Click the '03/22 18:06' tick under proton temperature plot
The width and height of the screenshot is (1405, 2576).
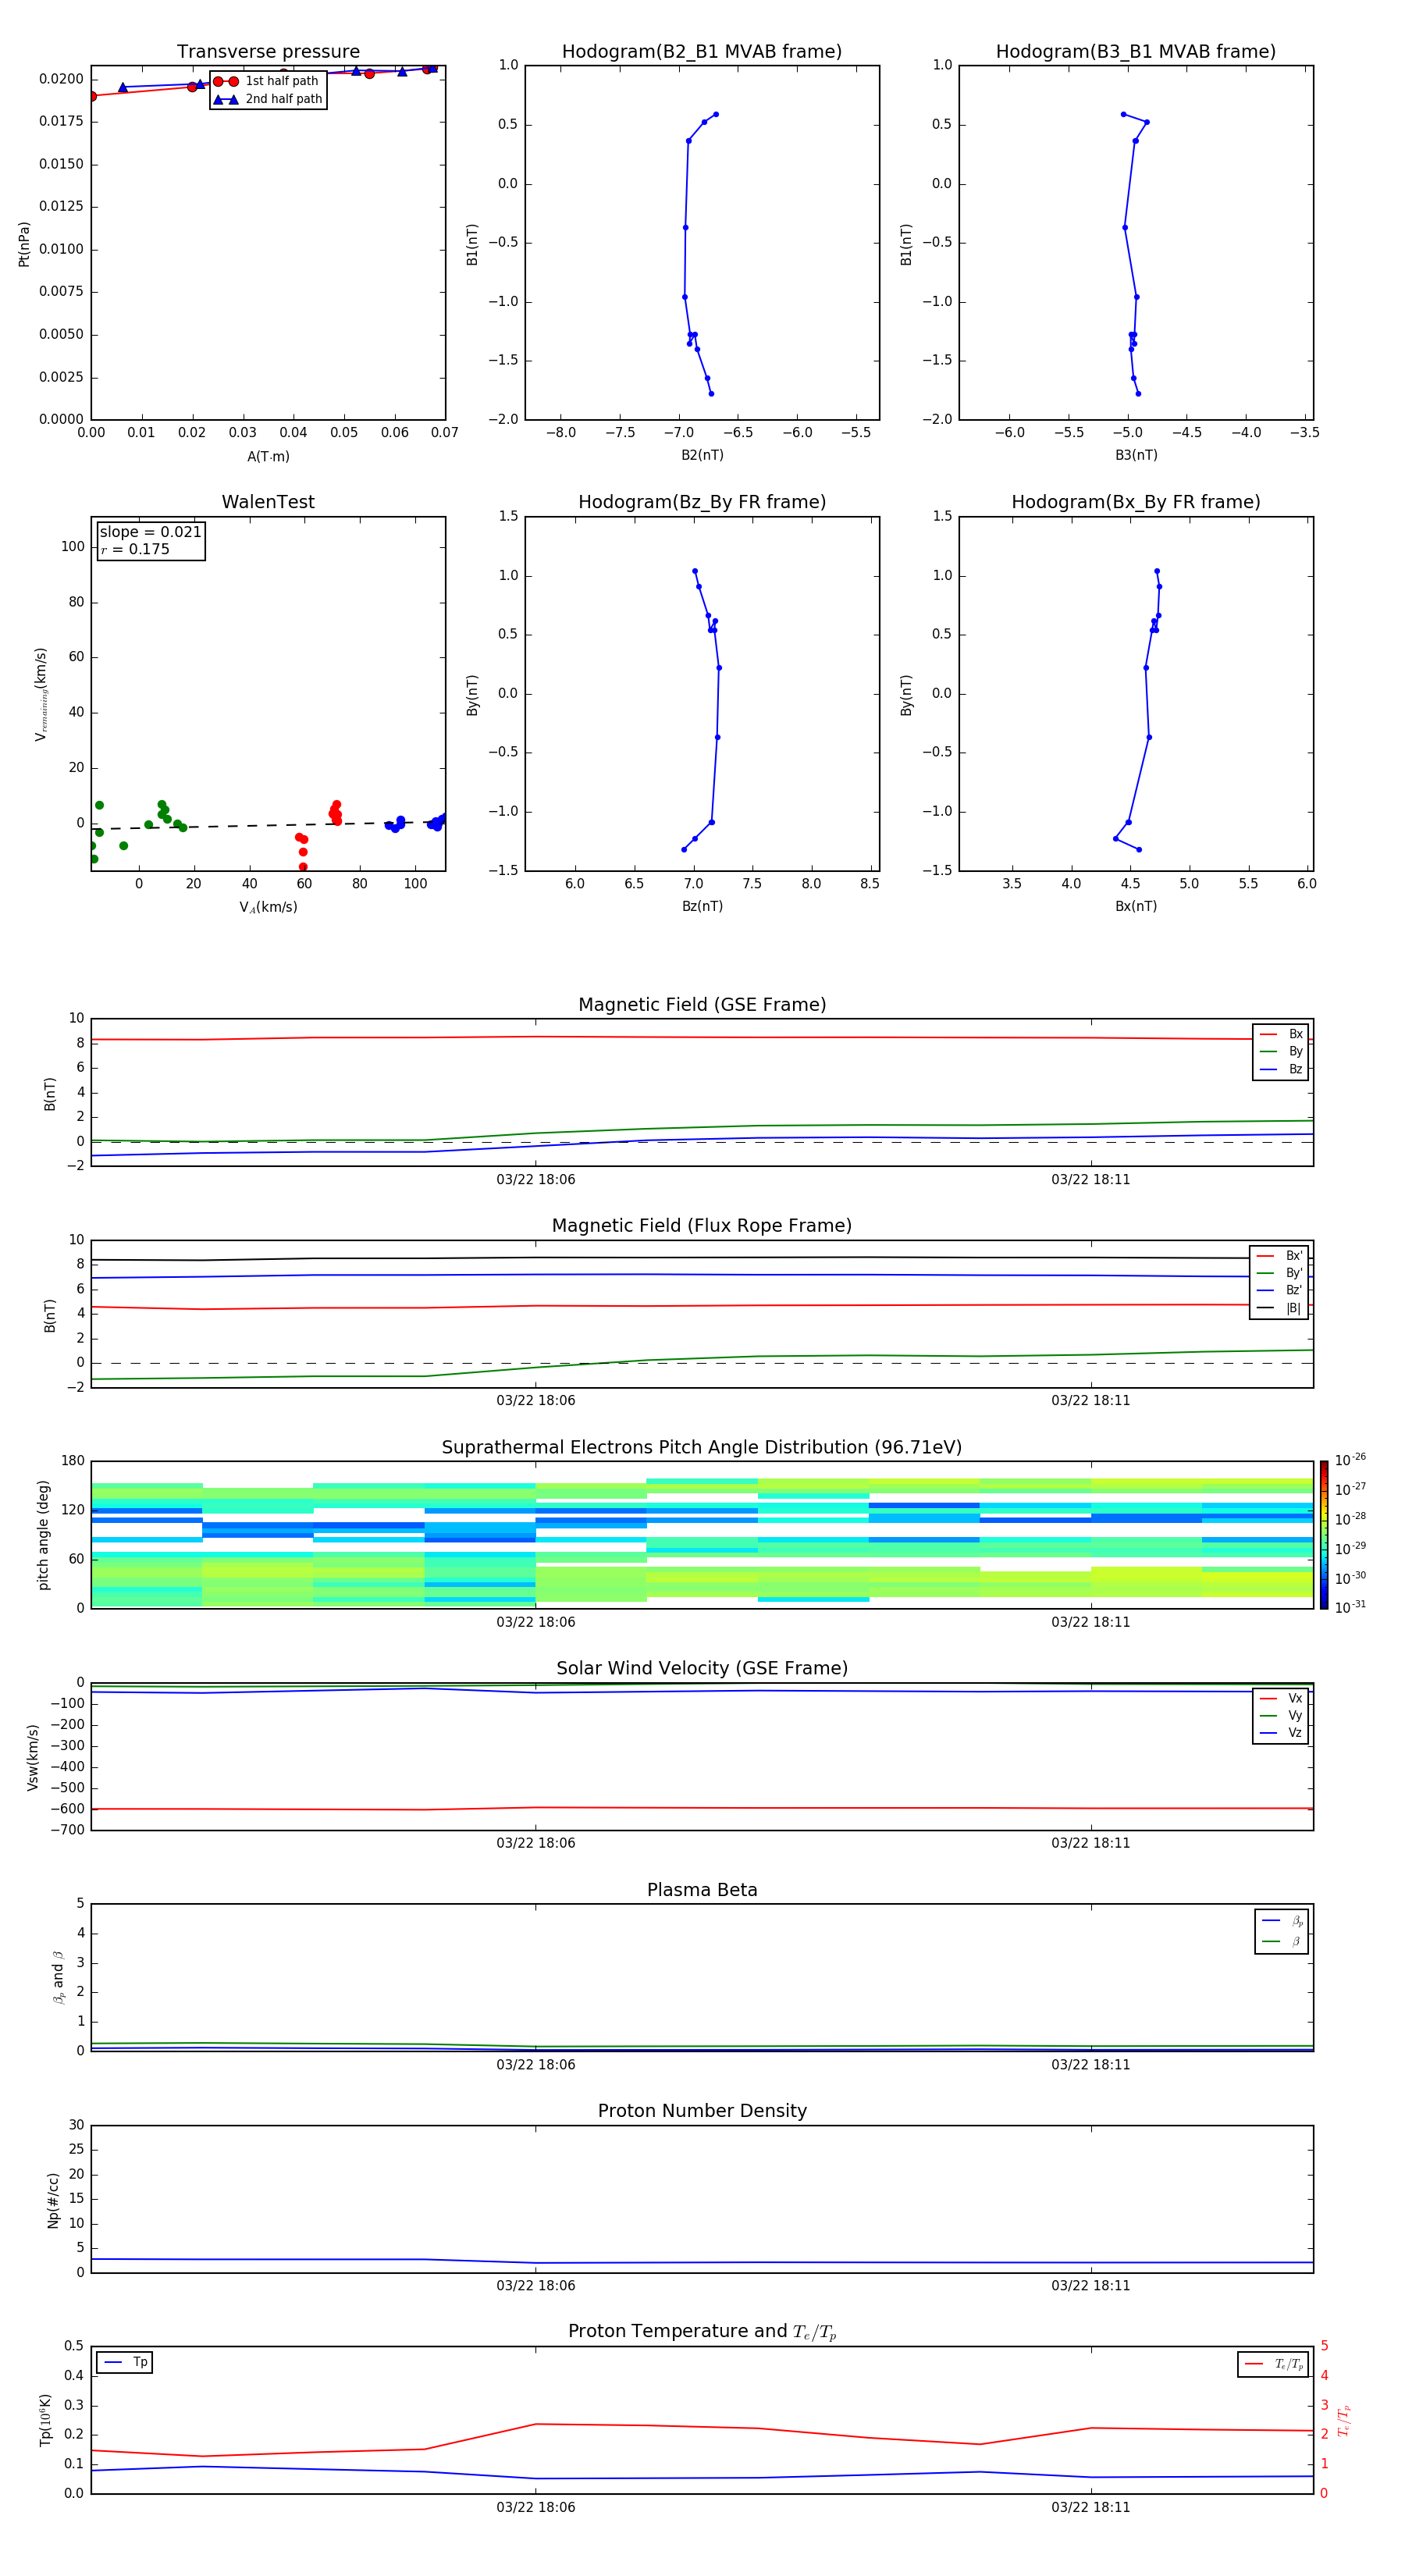click(x=536, y=2508)
